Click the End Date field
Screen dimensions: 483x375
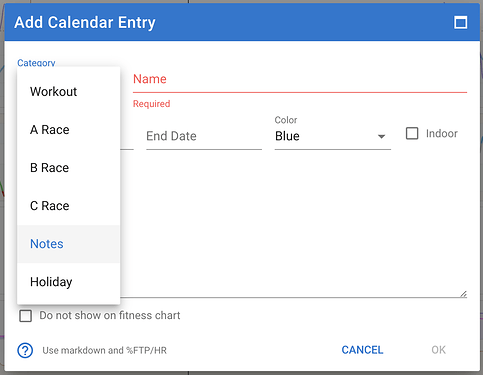[x=204, y=136]
